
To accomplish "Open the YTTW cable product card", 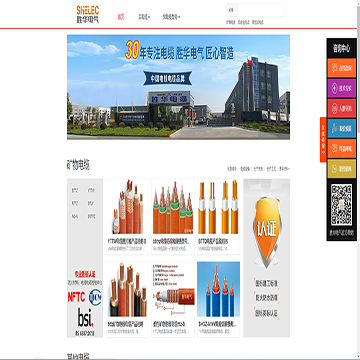I will (128, 217).
